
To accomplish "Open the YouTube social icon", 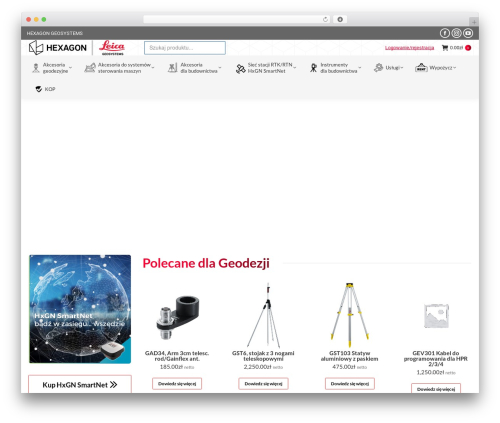I will click(x=468, y=33).
